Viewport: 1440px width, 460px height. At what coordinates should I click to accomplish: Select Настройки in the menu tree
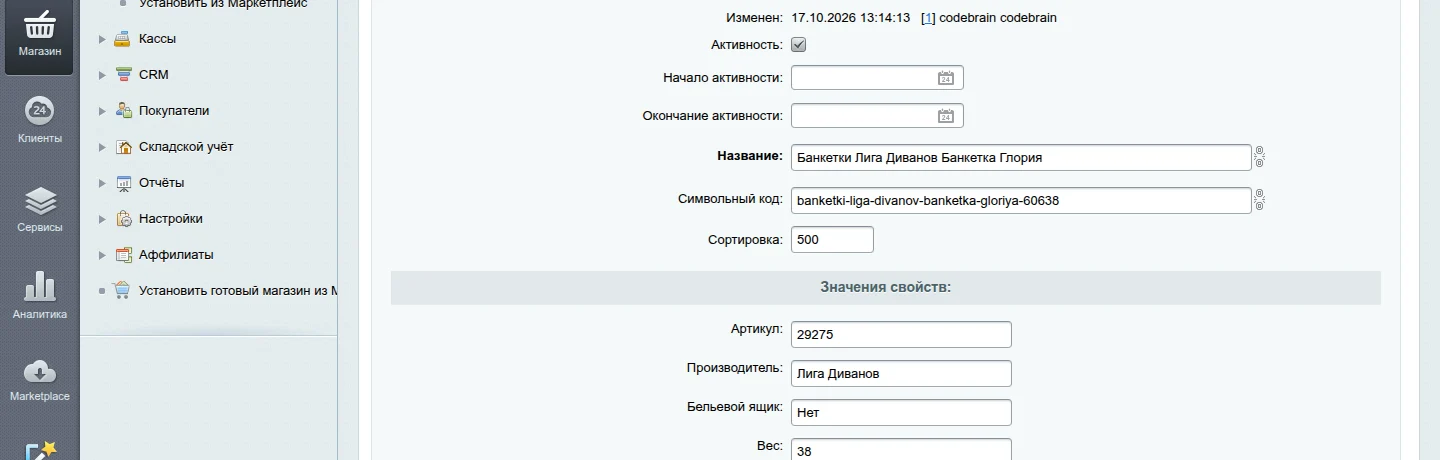pyautogui.click(x=171, y=219)
